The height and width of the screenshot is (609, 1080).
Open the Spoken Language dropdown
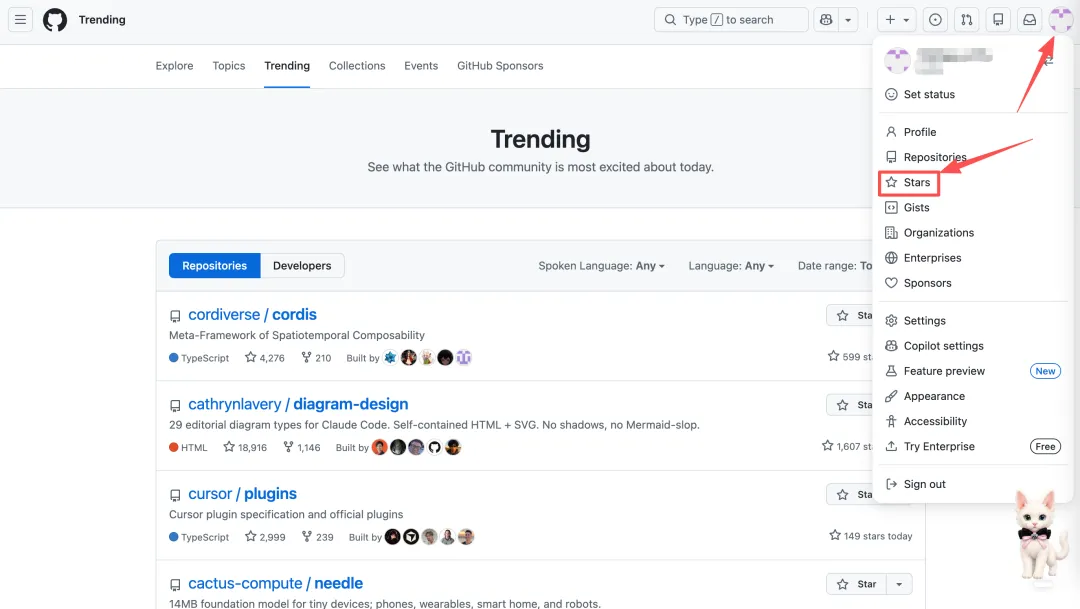601,265
